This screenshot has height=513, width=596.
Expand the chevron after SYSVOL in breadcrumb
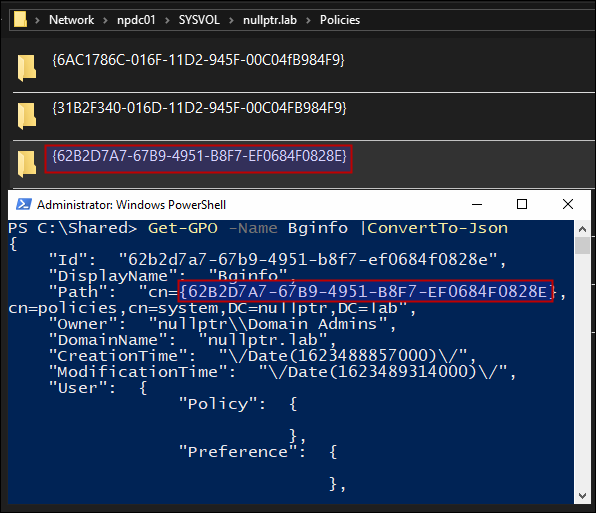231,20
